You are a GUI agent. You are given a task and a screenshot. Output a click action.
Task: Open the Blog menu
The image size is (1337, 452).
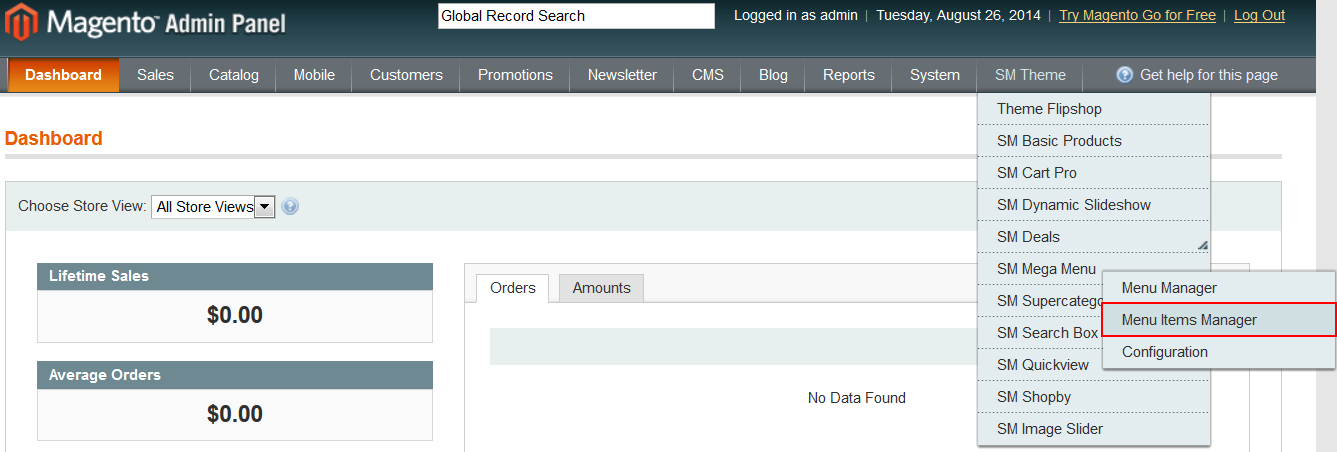[x=773, y=75]
